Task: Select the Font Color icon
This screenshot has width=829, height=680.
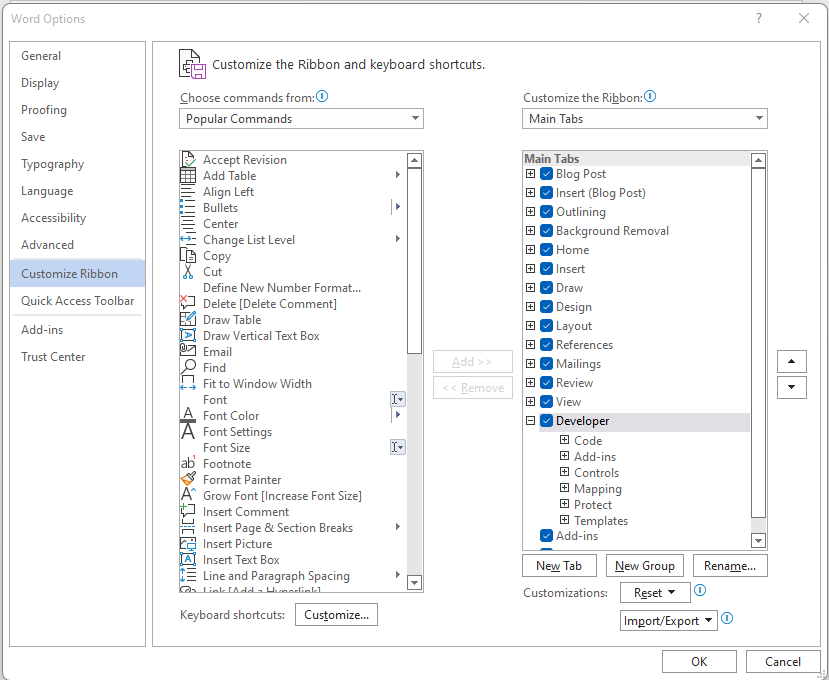Action: point(188,415)
